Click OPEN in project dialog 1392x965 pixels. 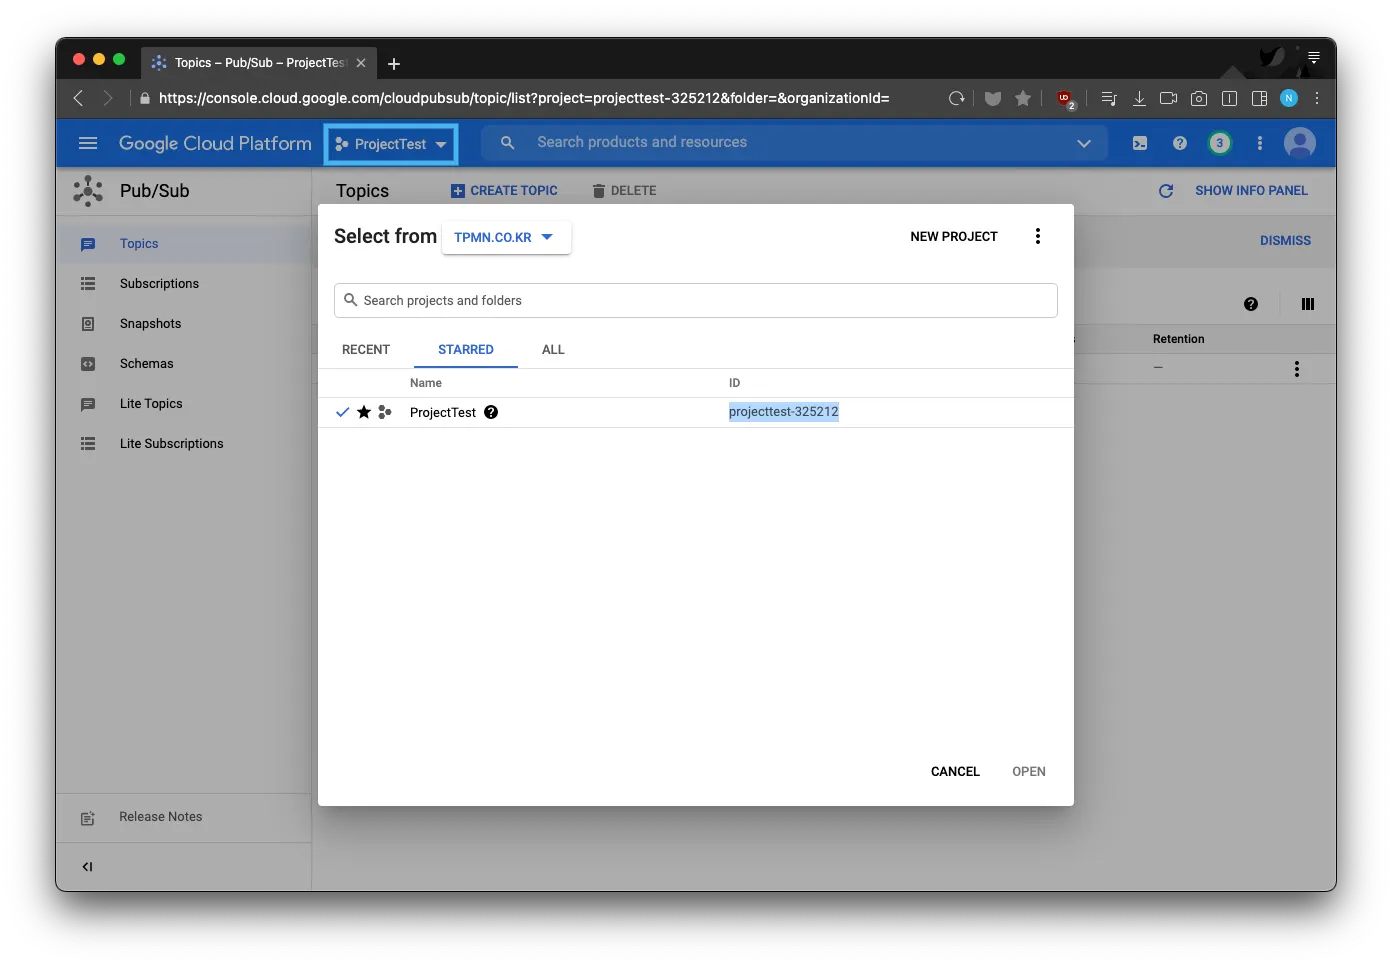(x=1029, y=772)
